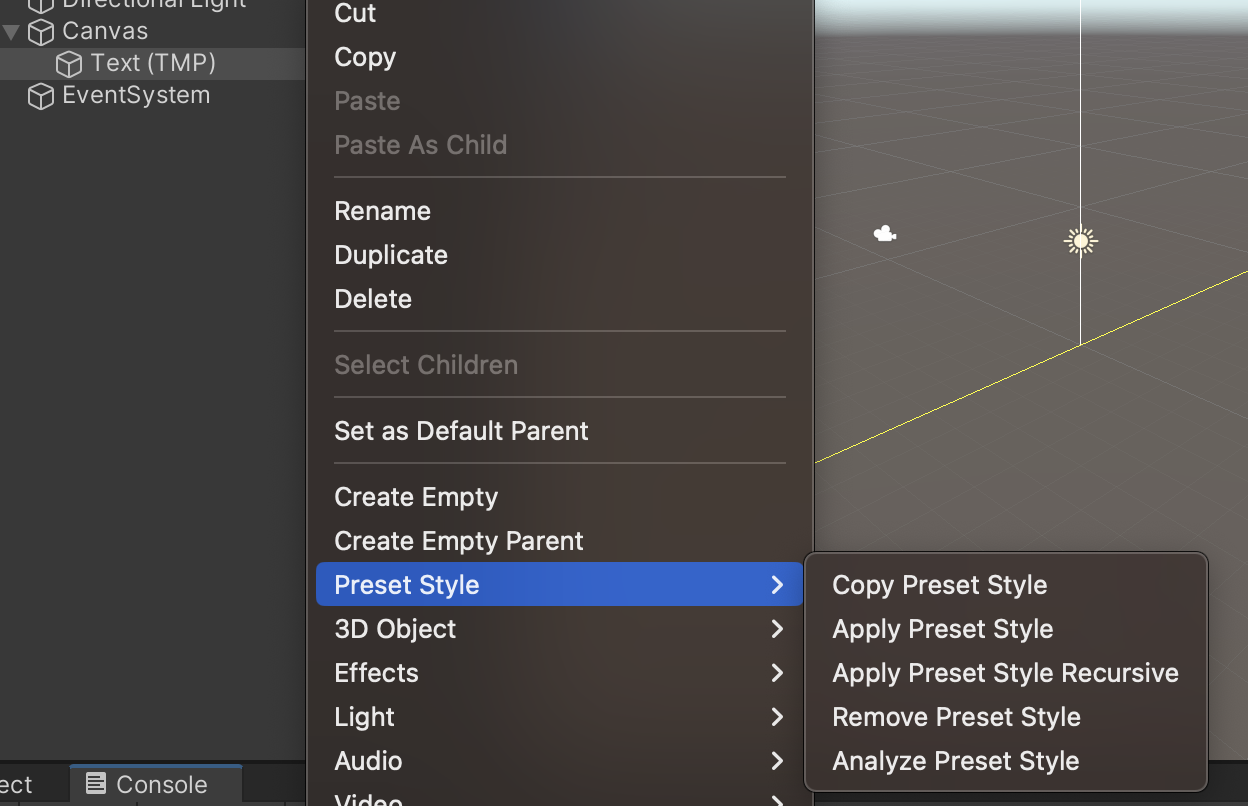Select Apply Preset Style Recursive
Screen dimensions: 1248x806
pos(1004,673)
